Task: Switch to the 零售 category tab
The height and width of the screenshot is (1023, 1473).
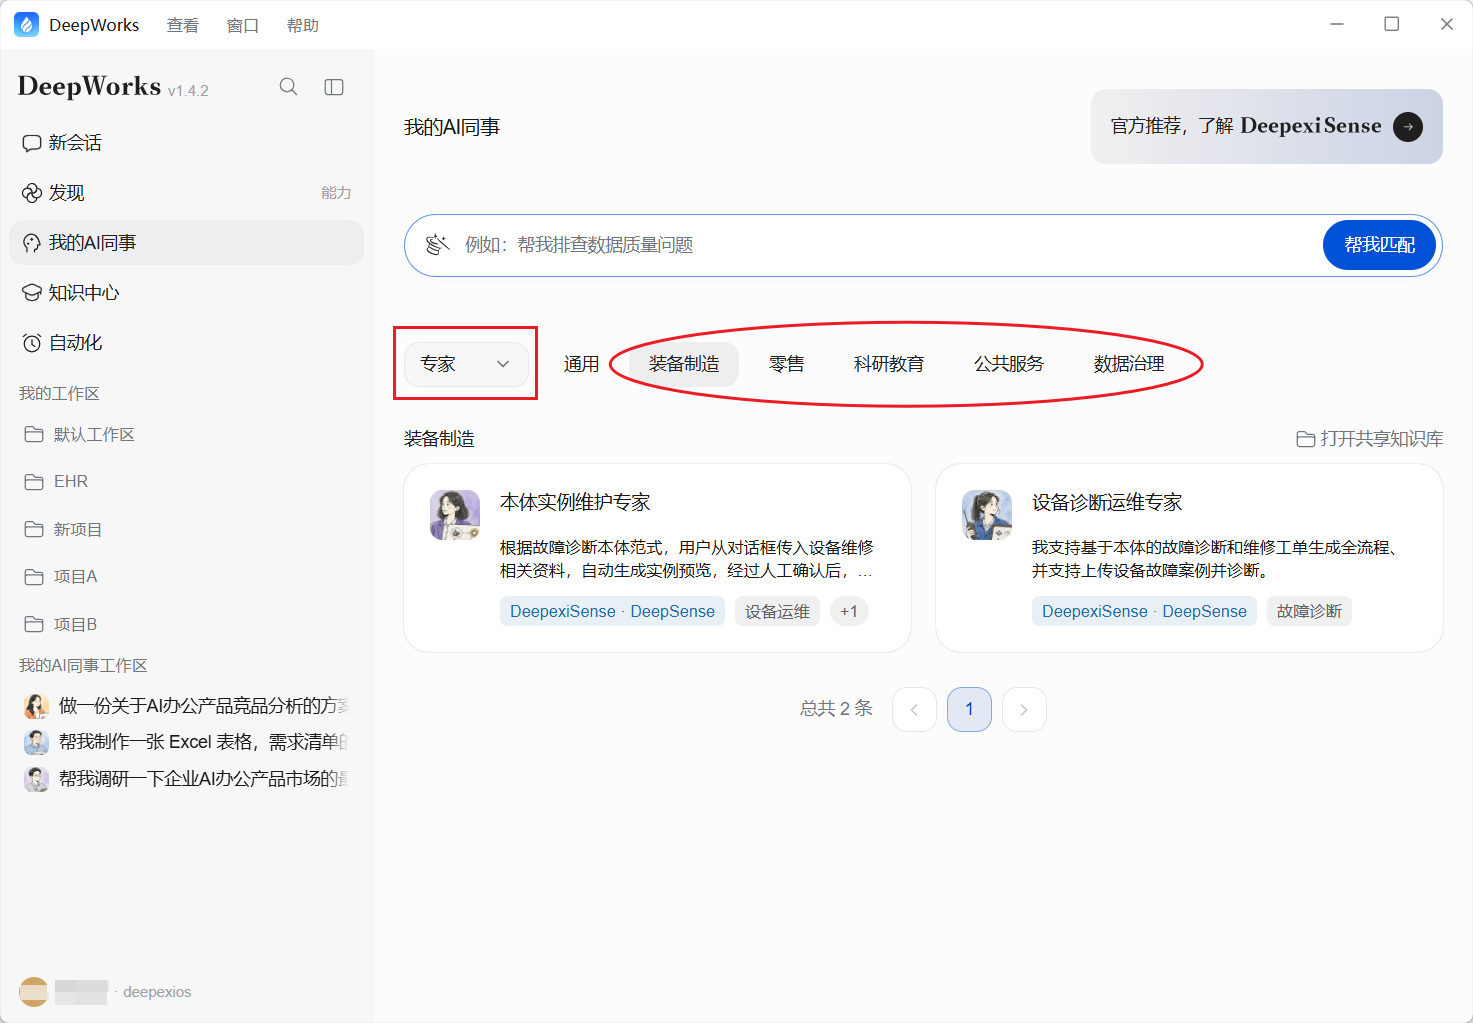Action: 786,364
